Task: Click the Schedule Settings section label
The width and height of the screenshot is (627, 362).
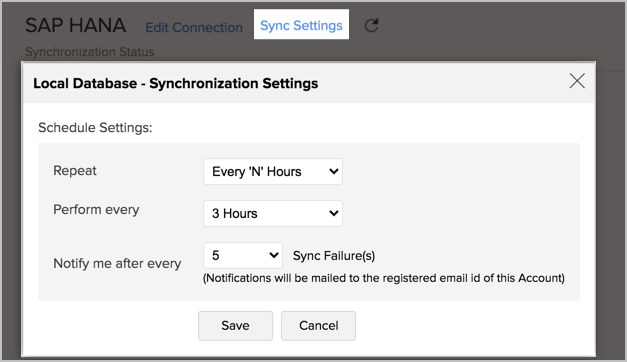Action: [95, 128]
